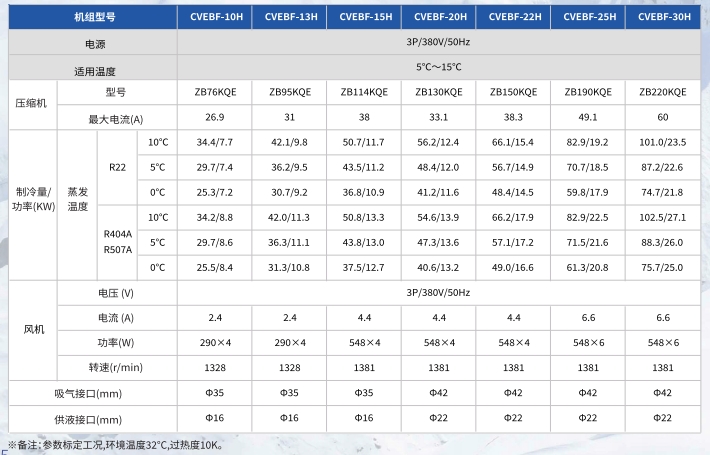
Task: Click the ZB220KQE compressor cell
Action: click(663, 92)
